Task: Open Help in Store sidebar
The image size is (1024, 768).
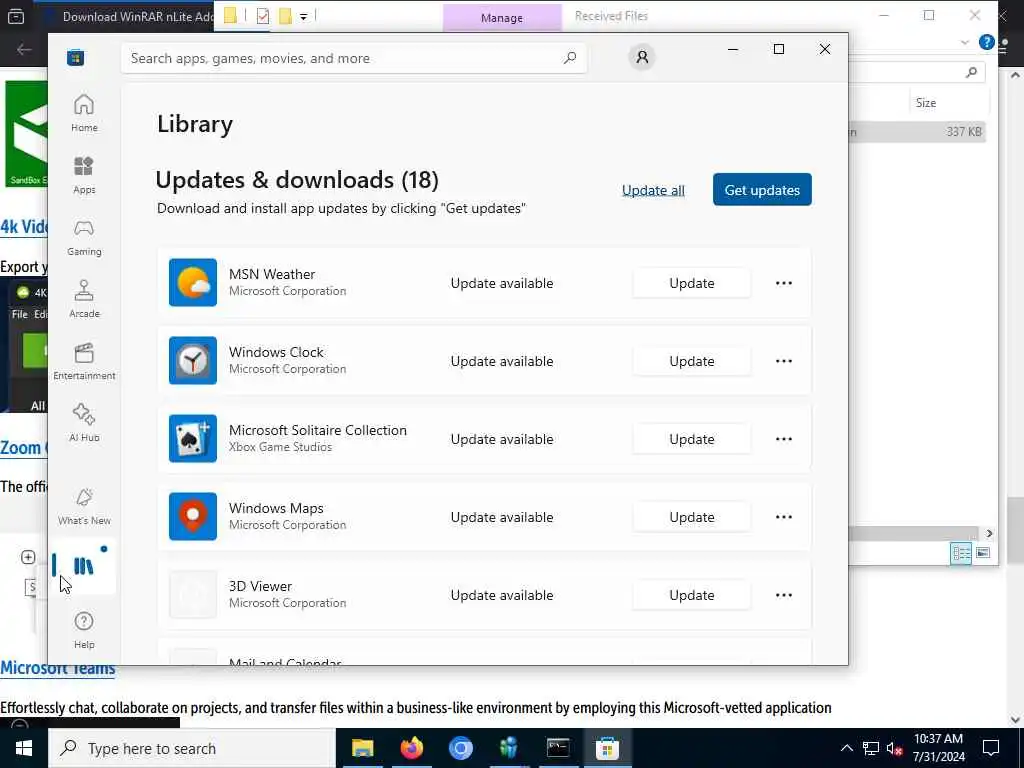Action: (84, 630)
